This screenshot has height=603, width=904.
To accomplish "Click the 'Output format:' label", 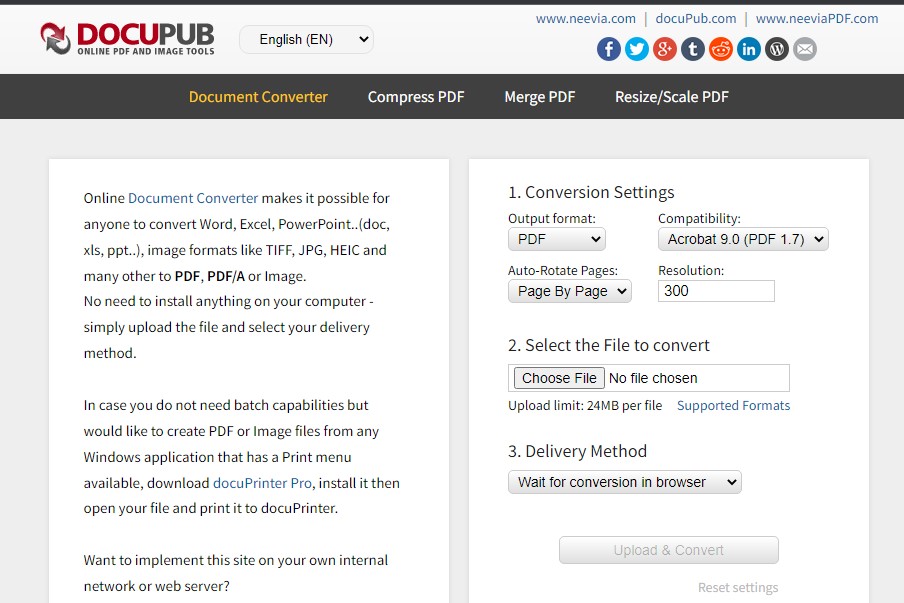I will pyautogui.click(x=552, y=218).
